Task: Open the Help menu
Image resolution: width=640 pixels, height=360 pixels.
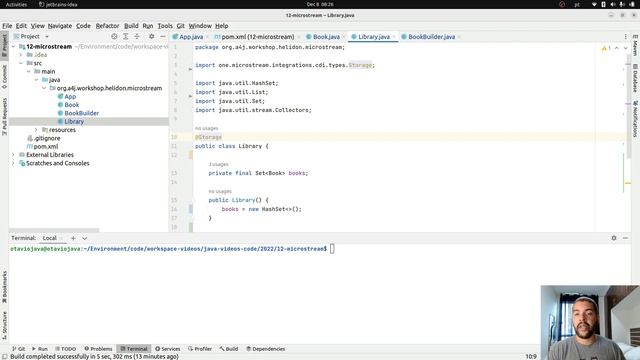Action: click(x=222, y=26)
